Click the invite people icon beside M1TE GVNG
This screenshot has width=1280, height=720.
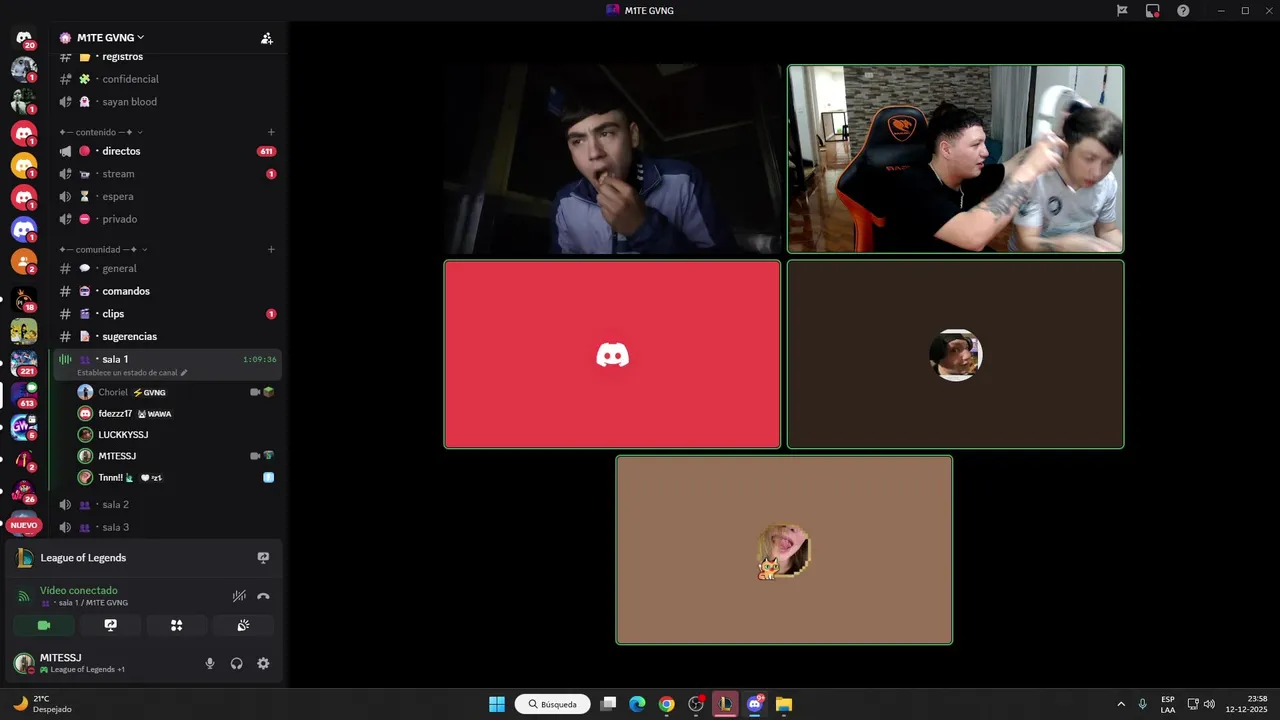(267, 38)
